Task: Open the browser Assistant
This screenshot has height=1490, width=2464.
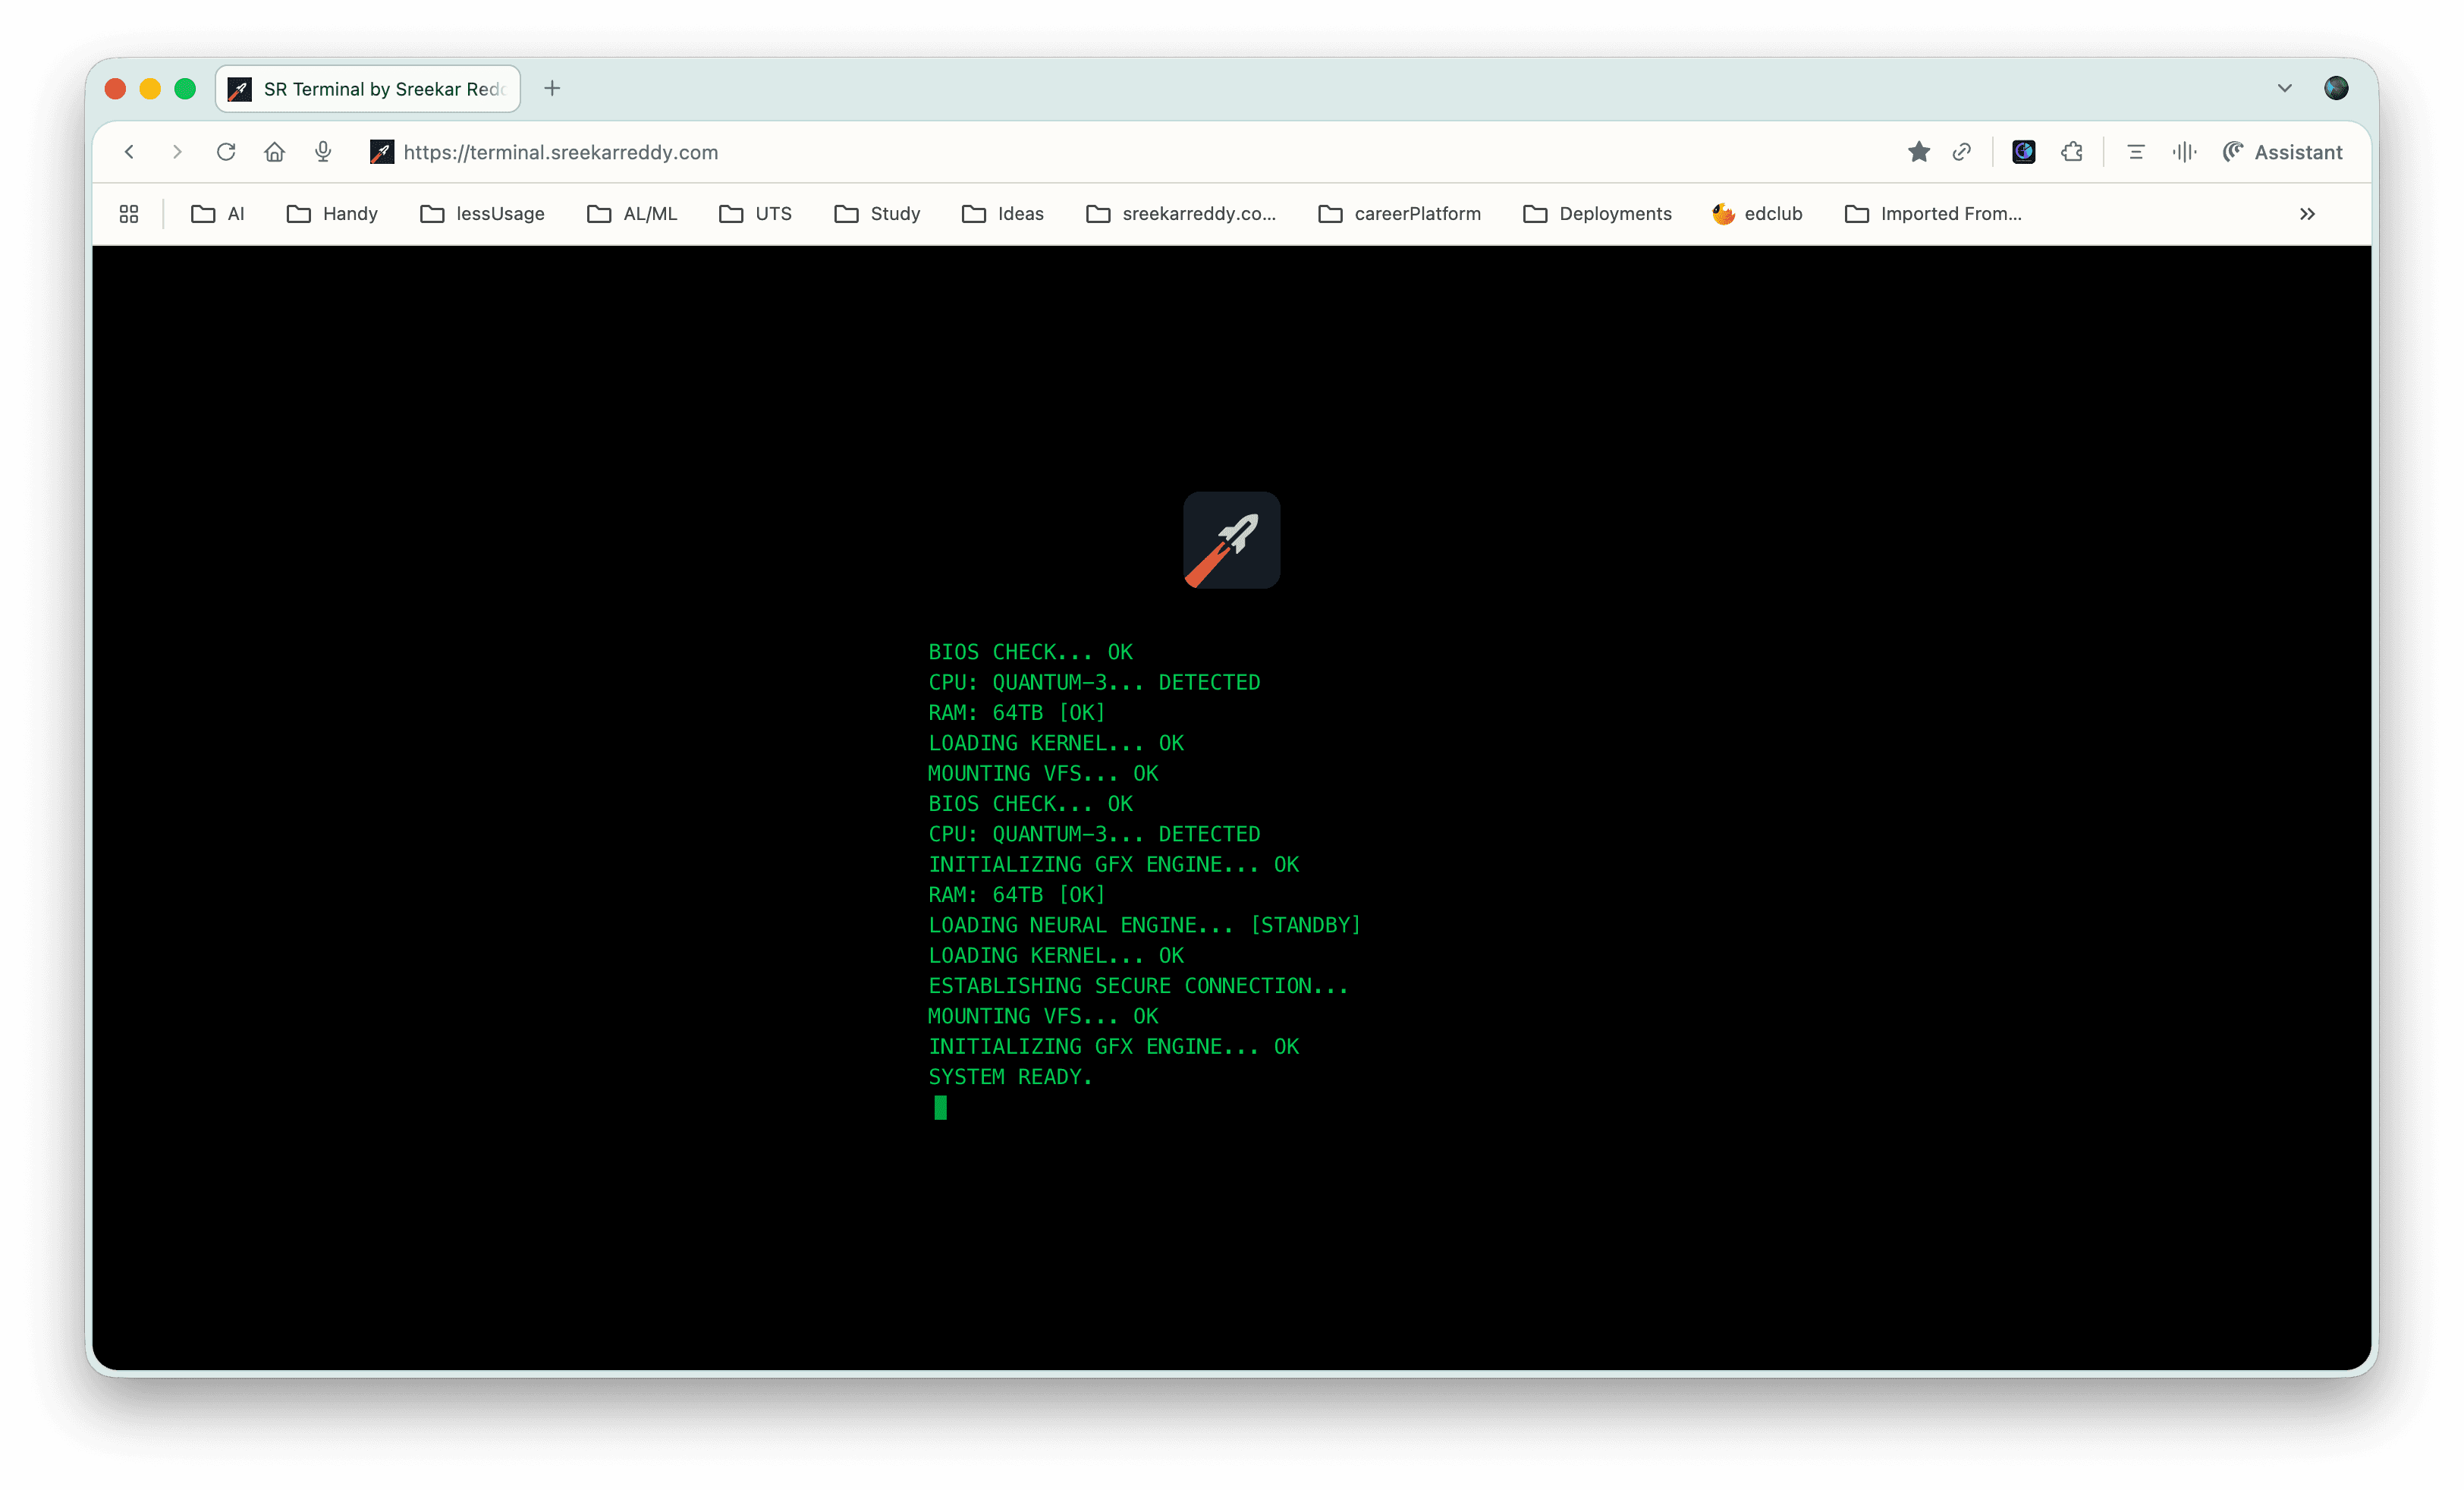Action: (x=2283, y=152)
